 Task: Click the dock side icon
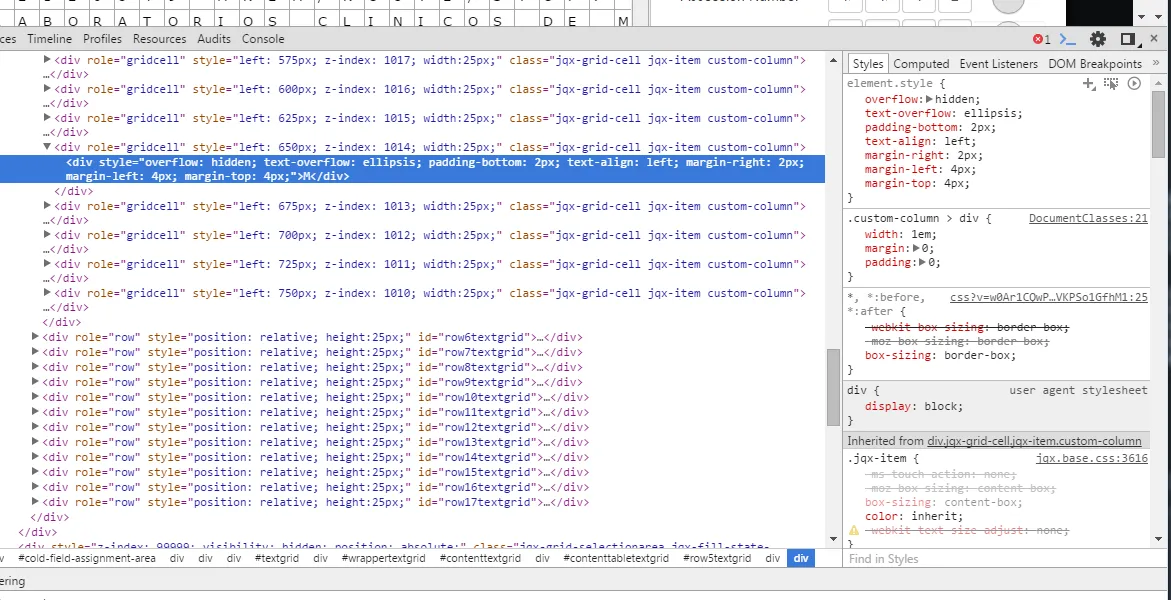point(1128,39)
